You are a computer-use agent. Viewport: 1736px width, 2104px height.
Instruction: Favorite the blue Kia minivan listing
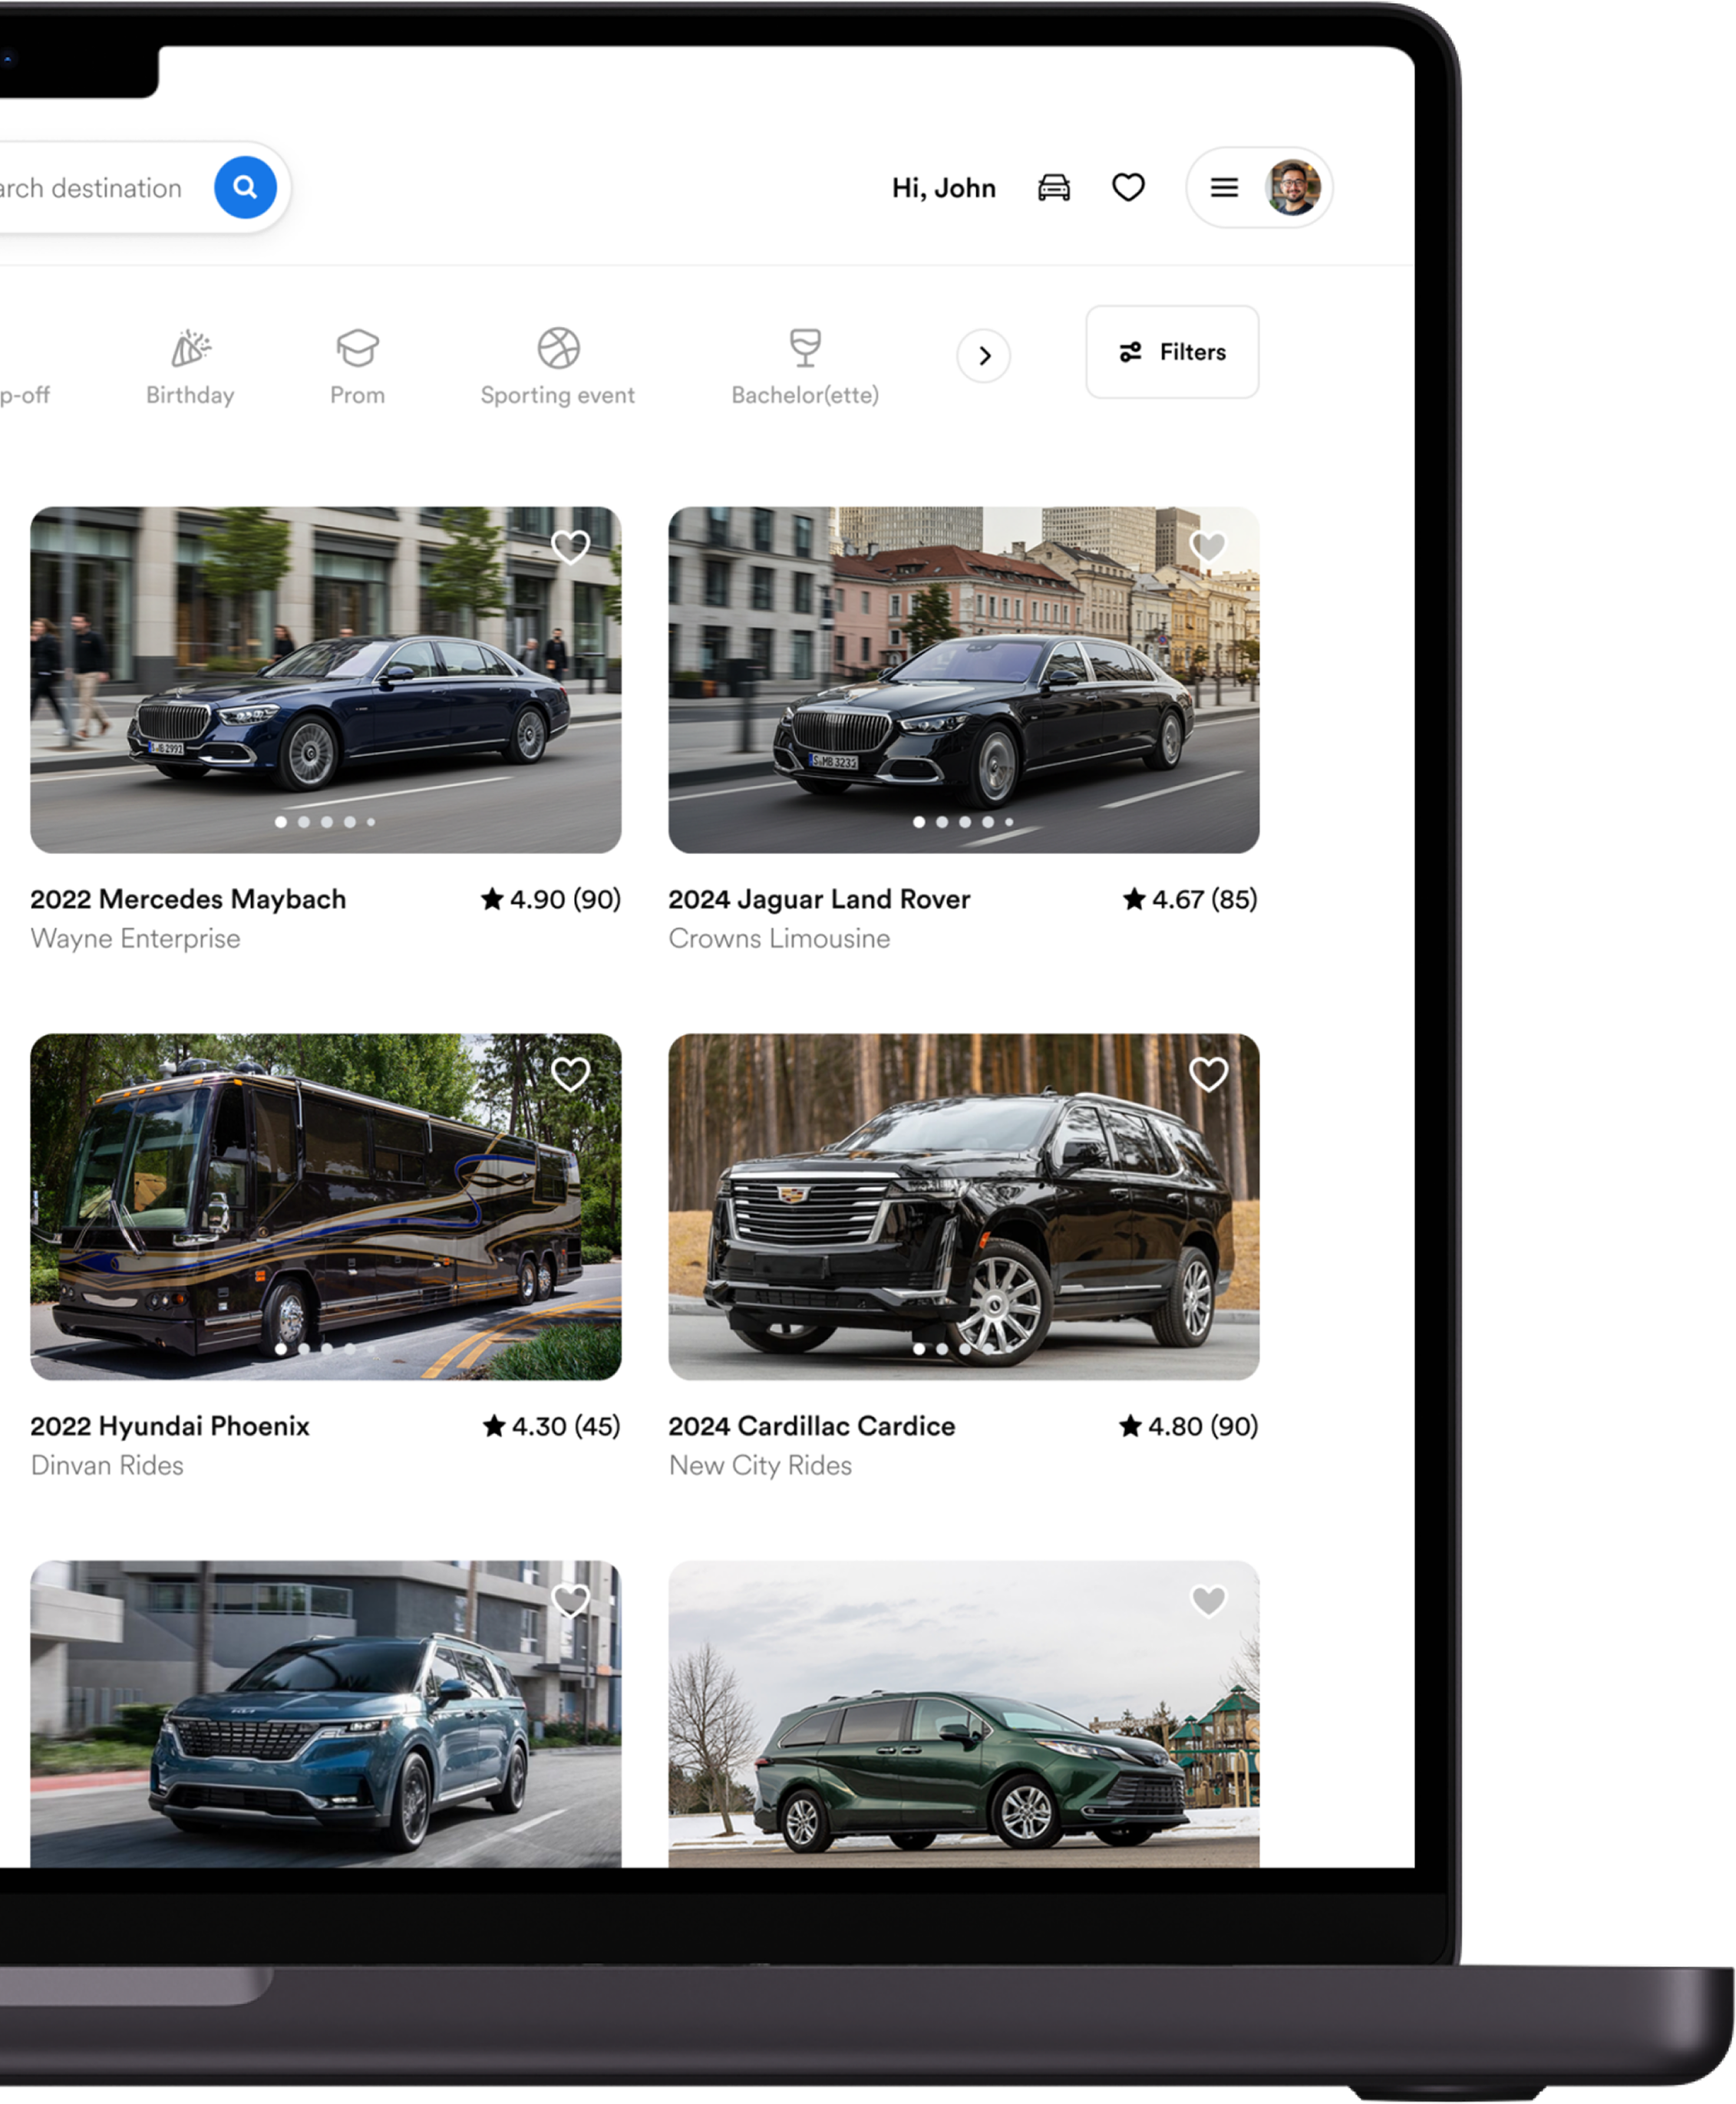570,1601
